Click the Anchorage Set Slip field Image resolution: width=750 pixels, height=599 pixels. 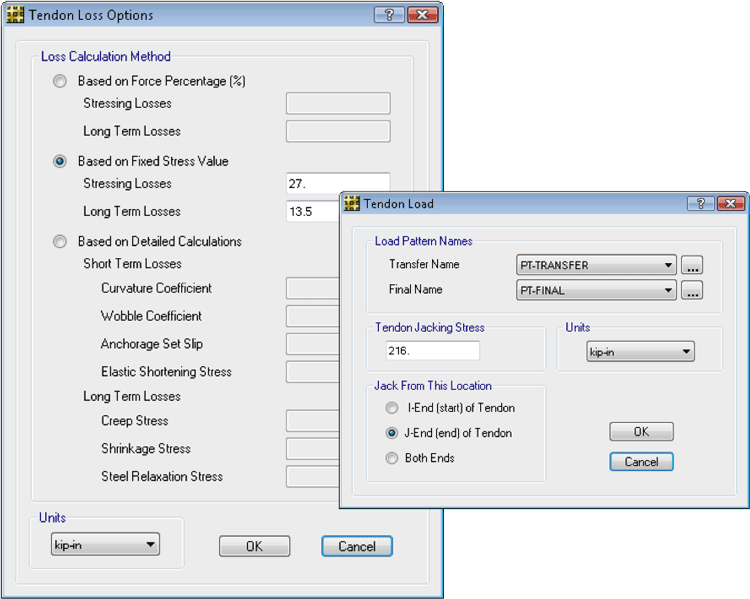pos(313,344)
